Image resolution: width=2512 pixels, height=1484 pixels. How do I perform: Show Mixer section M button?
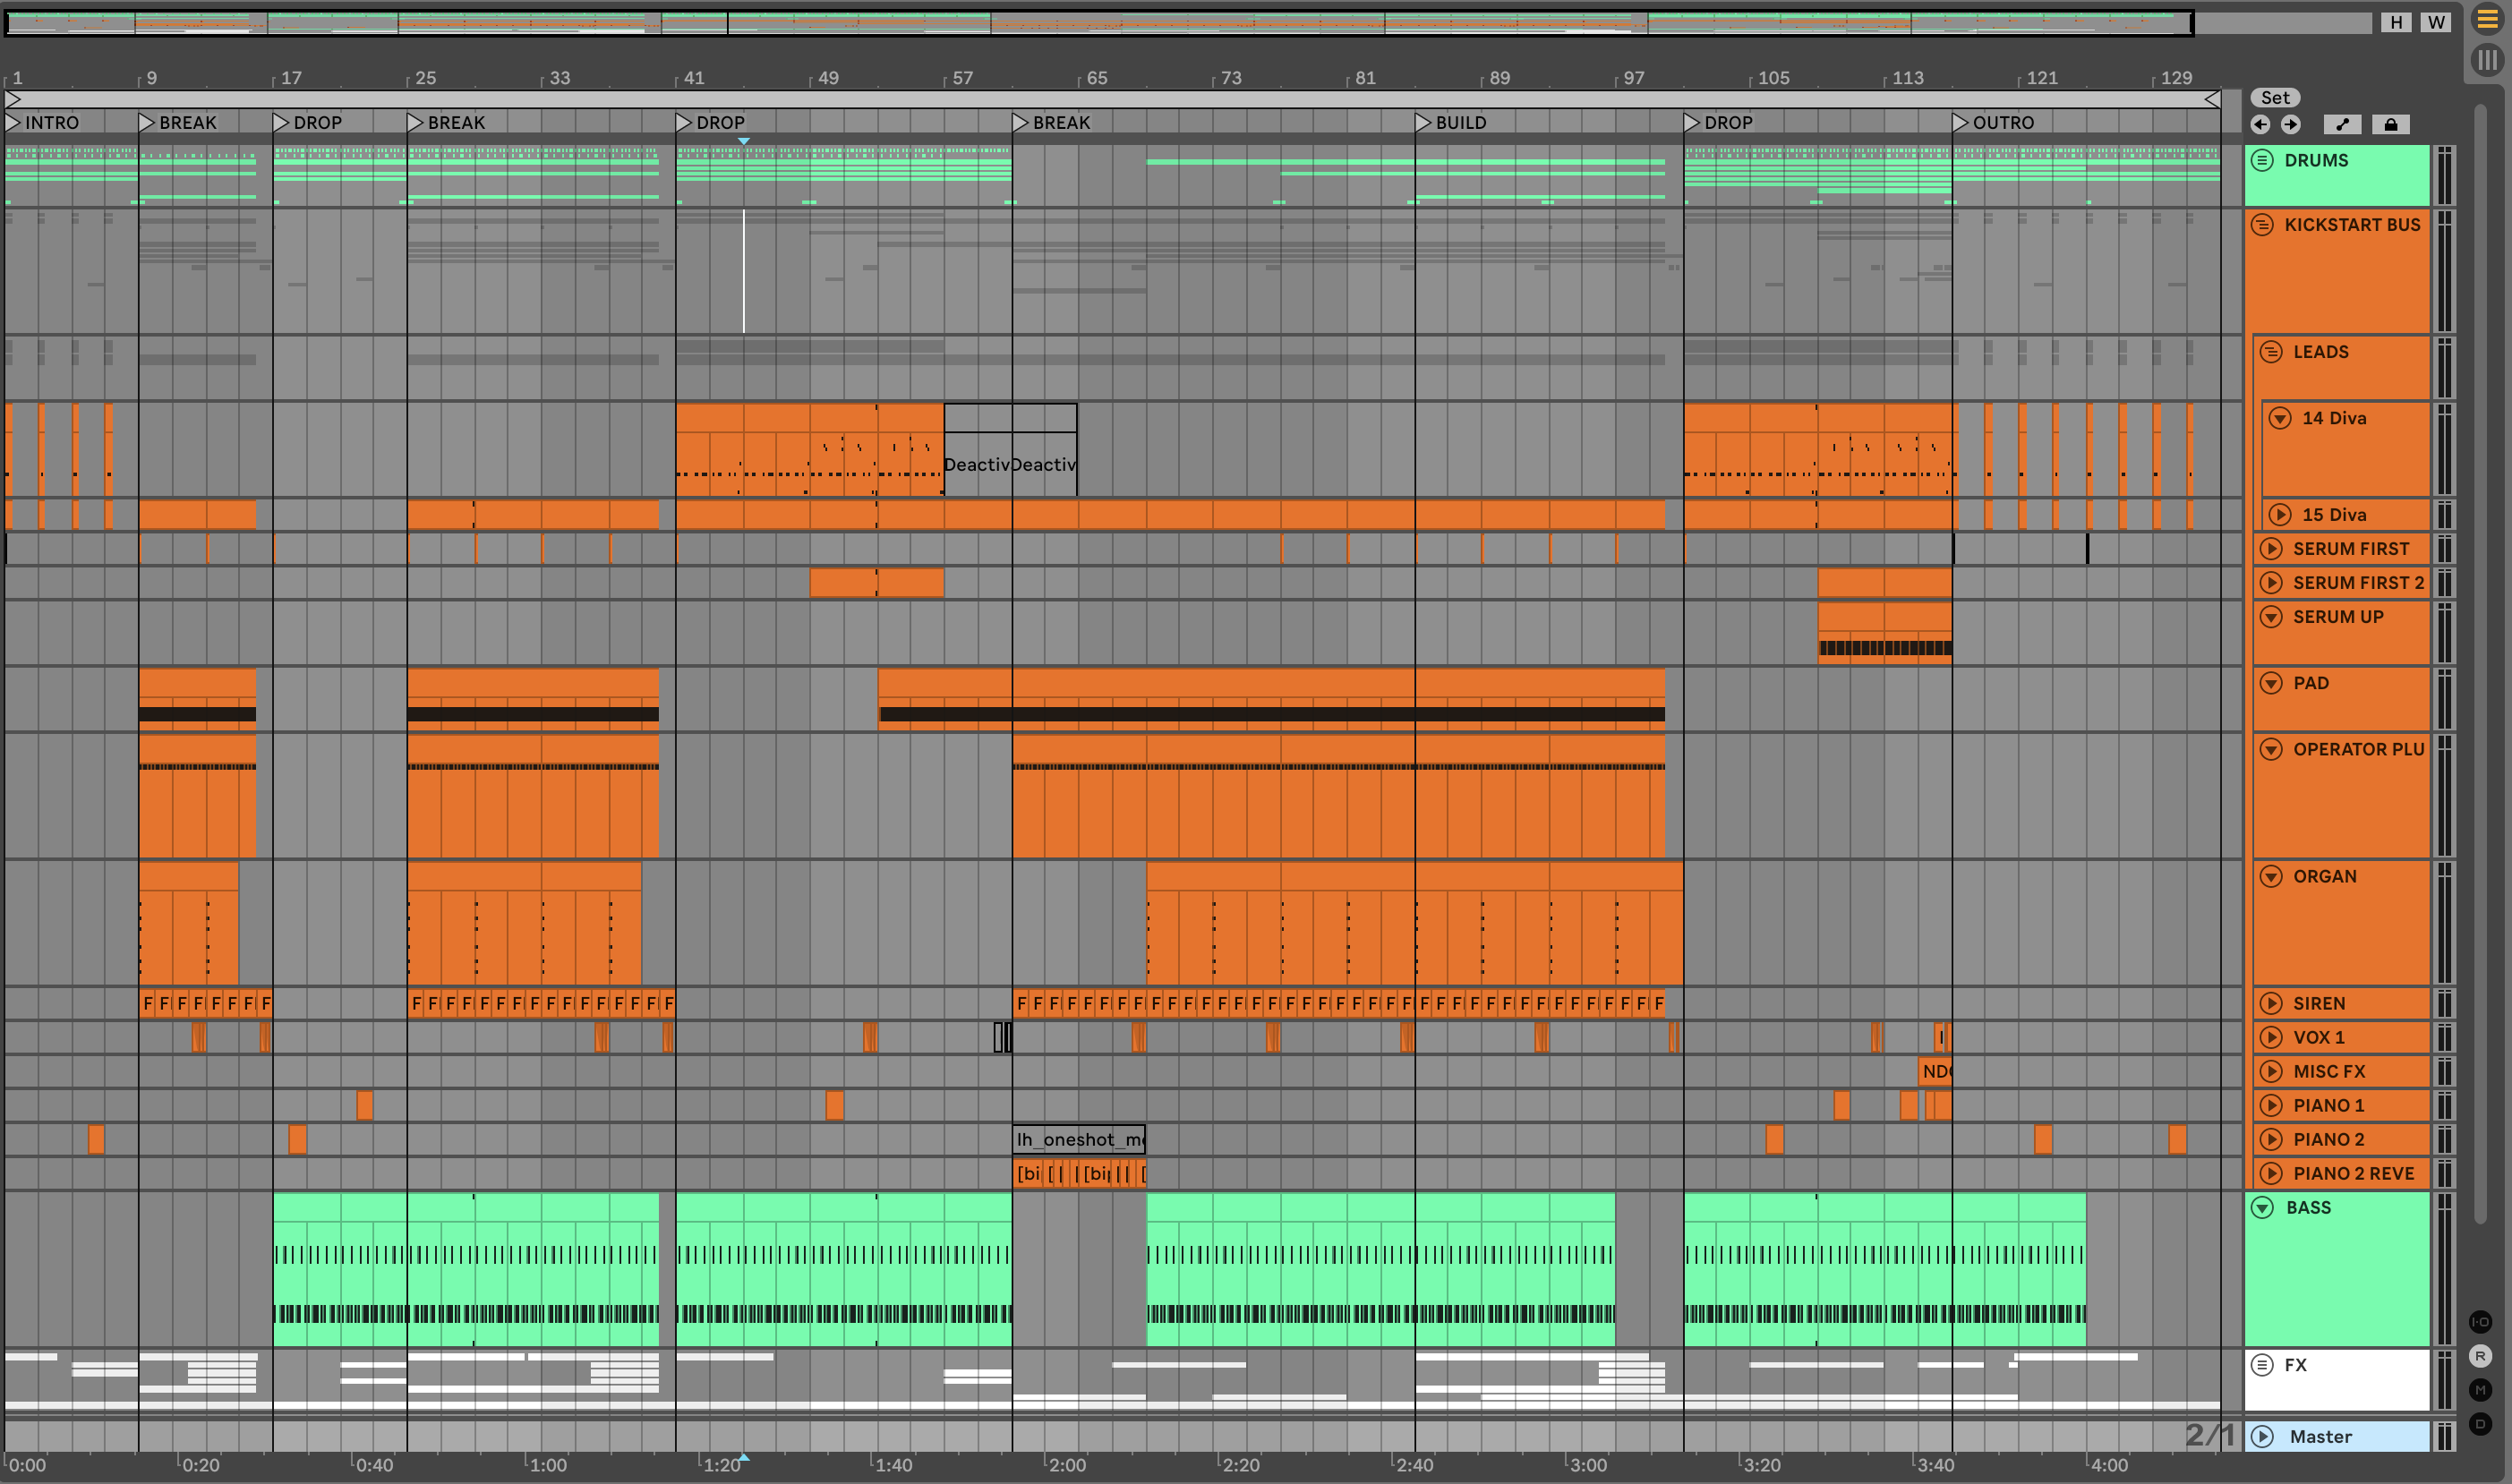pos(2480,1390)
